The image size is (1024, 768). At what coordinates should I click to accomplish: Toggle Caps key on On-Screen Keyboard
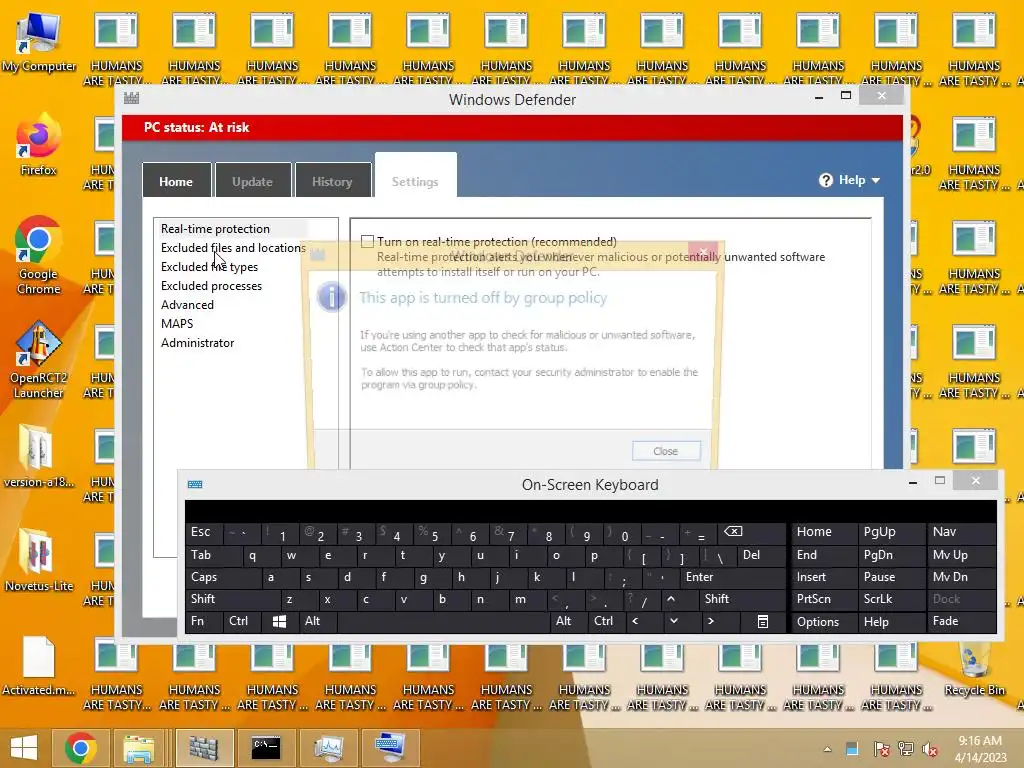223,577
